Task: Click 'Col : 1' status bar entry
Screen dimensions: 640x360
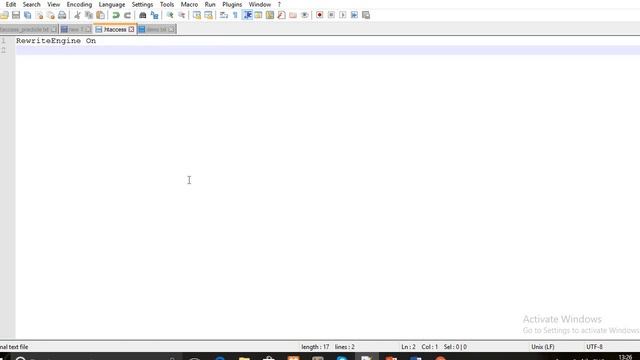Action: click(x=429, y=347)
